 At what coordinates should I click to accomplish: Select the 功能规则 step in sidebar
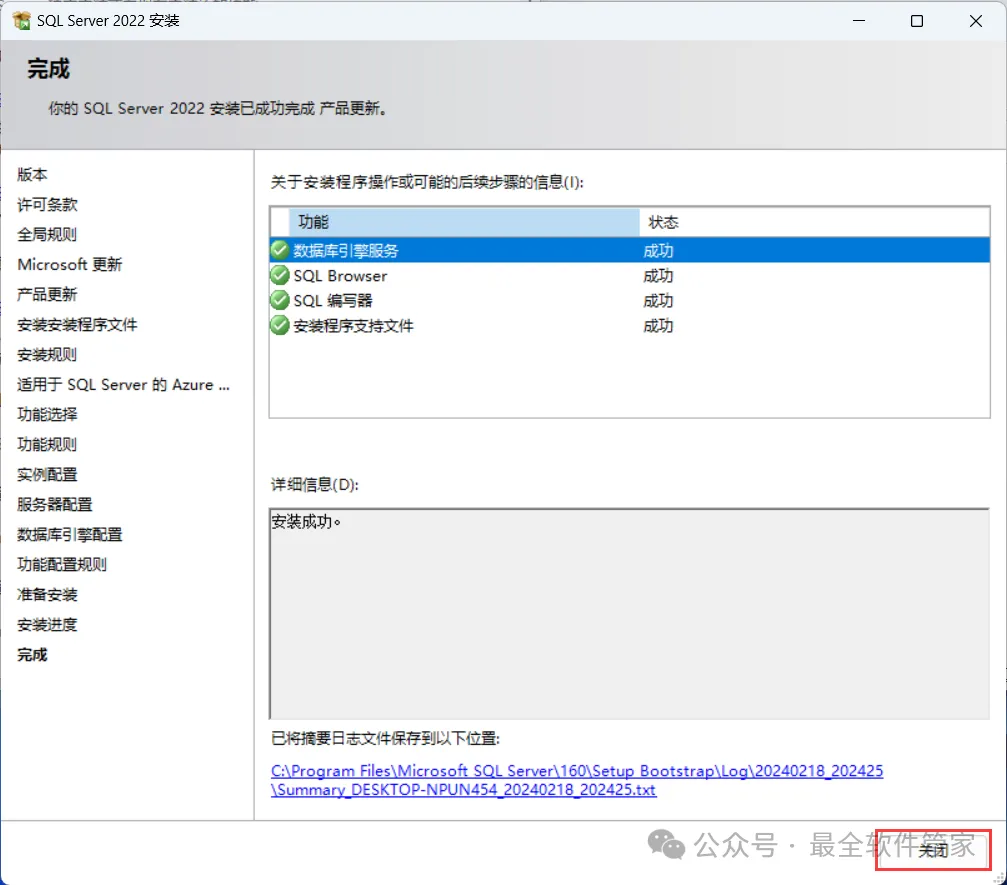click(47, 444)
